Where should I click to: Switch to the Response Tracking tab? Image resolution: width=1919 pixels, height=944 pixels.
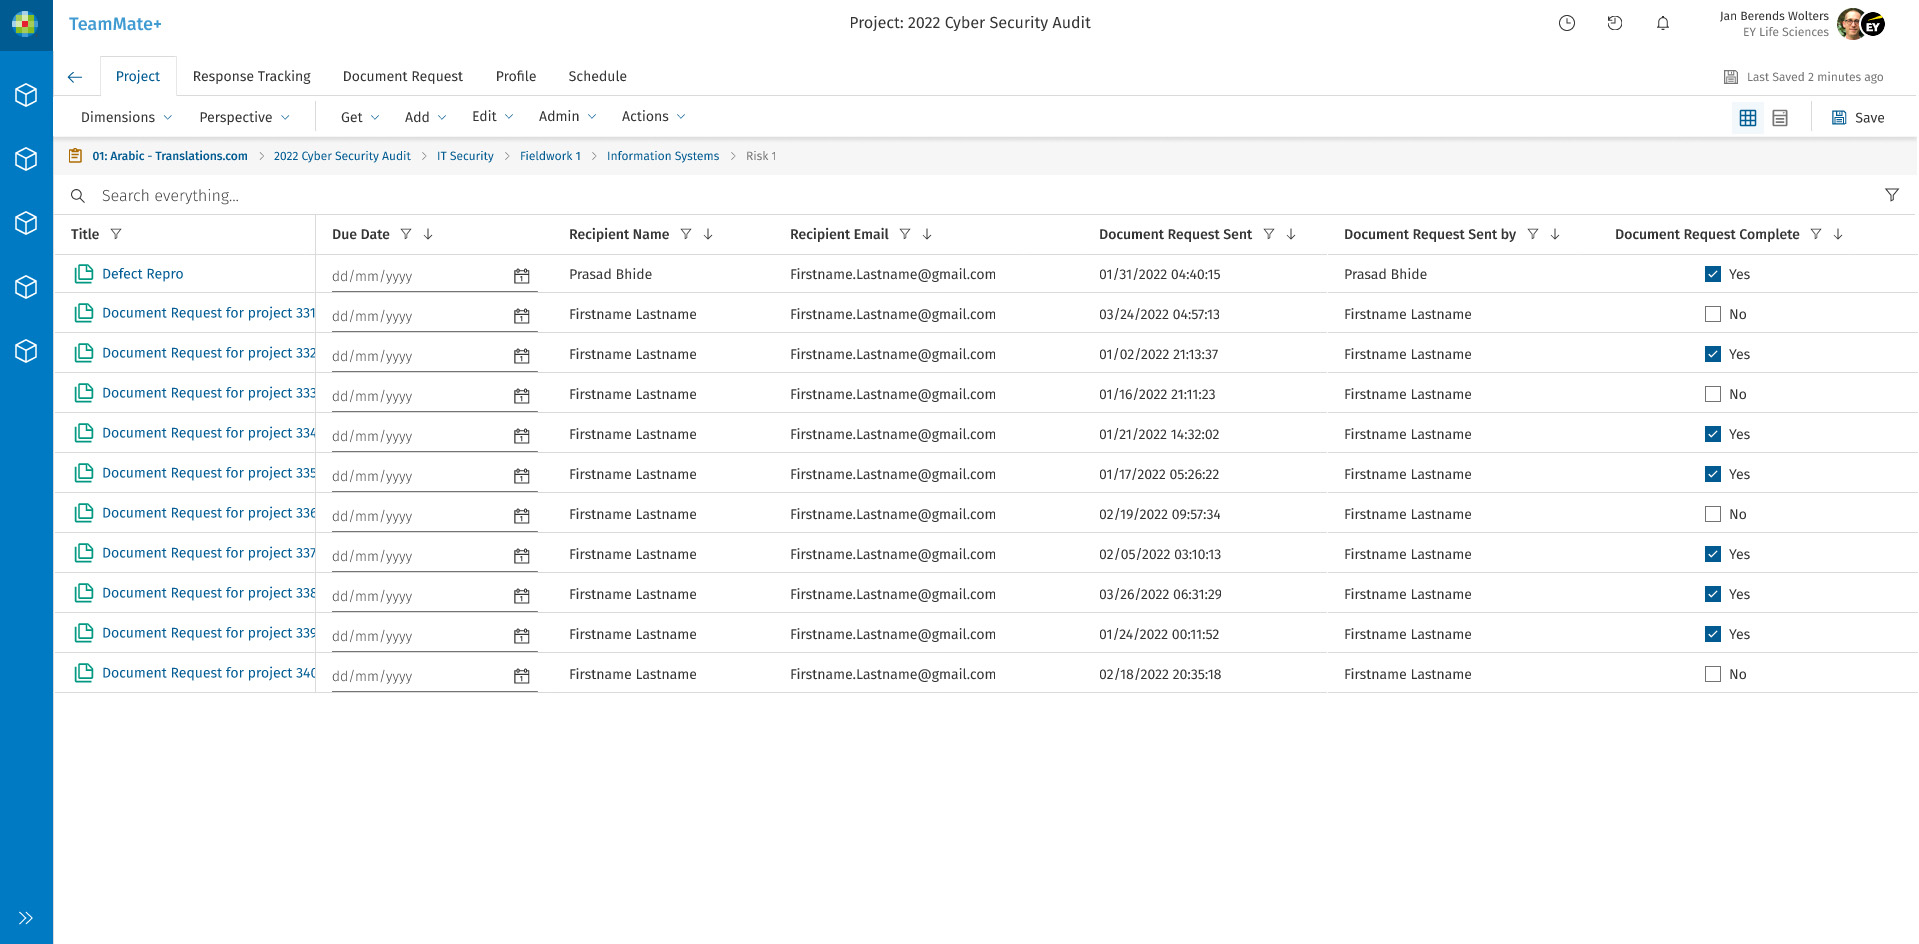tap(251, 76)
